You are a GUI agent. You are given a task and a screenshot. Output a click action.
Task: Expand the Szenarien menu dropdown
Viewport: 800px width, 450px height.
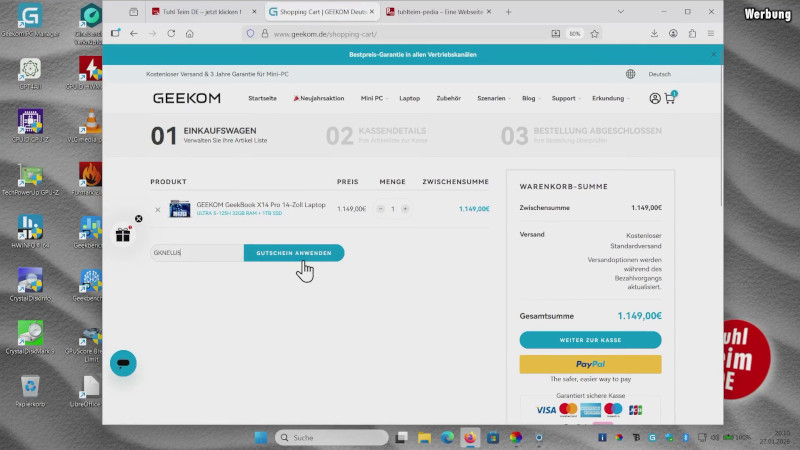click(x=491, y=99)
